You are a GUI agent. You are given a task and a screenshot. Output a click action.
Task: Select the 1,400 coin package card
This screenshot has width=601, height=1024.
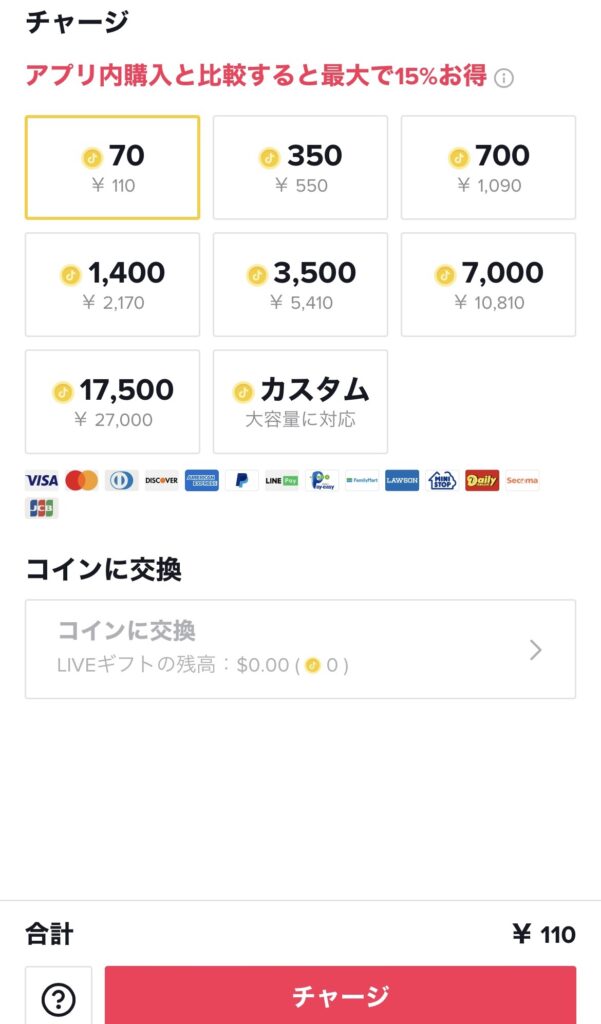pos(112,284)
